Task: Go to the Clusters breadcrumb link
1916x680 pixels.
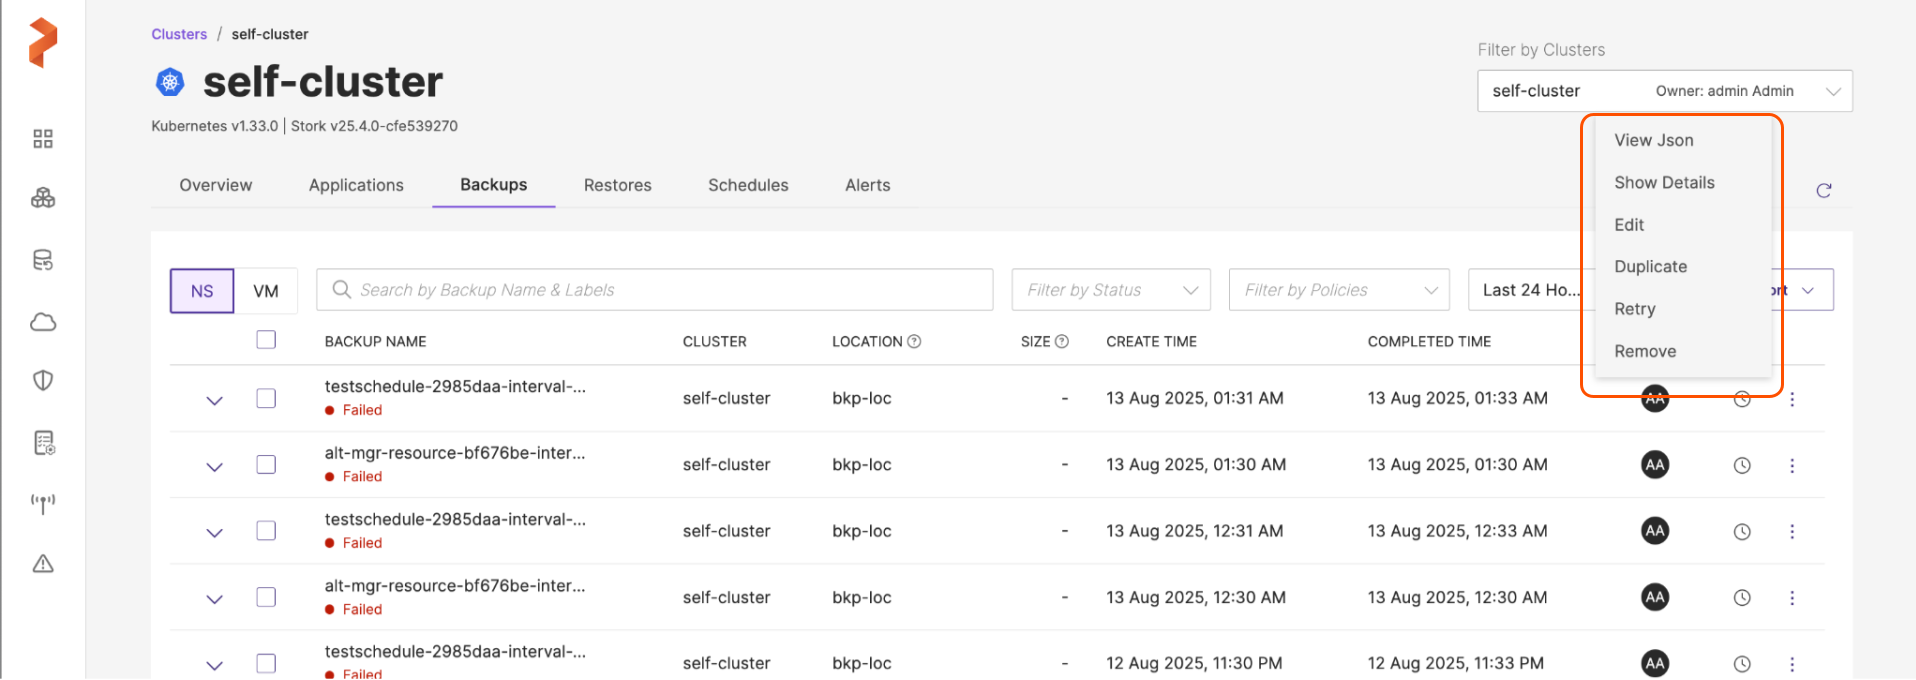Action: (x=179, y=34)
